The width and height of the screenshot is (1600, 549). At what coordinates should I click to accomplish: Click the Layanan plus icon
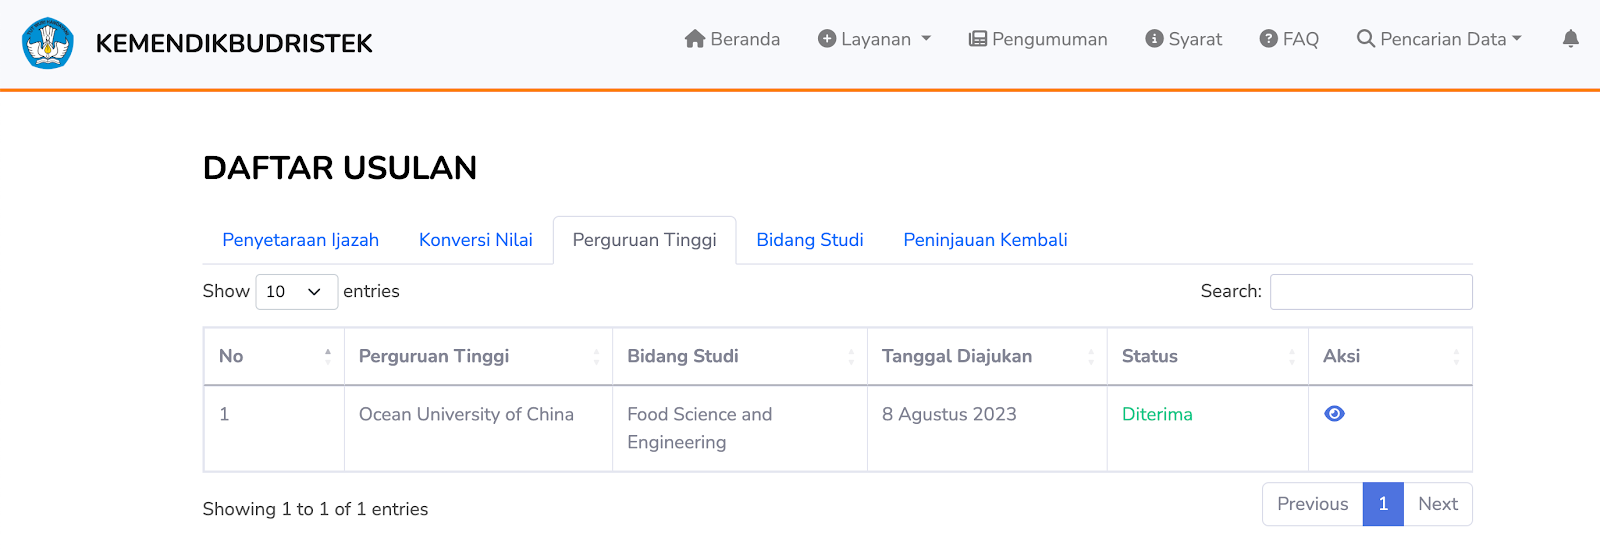[x=827, y=39]
